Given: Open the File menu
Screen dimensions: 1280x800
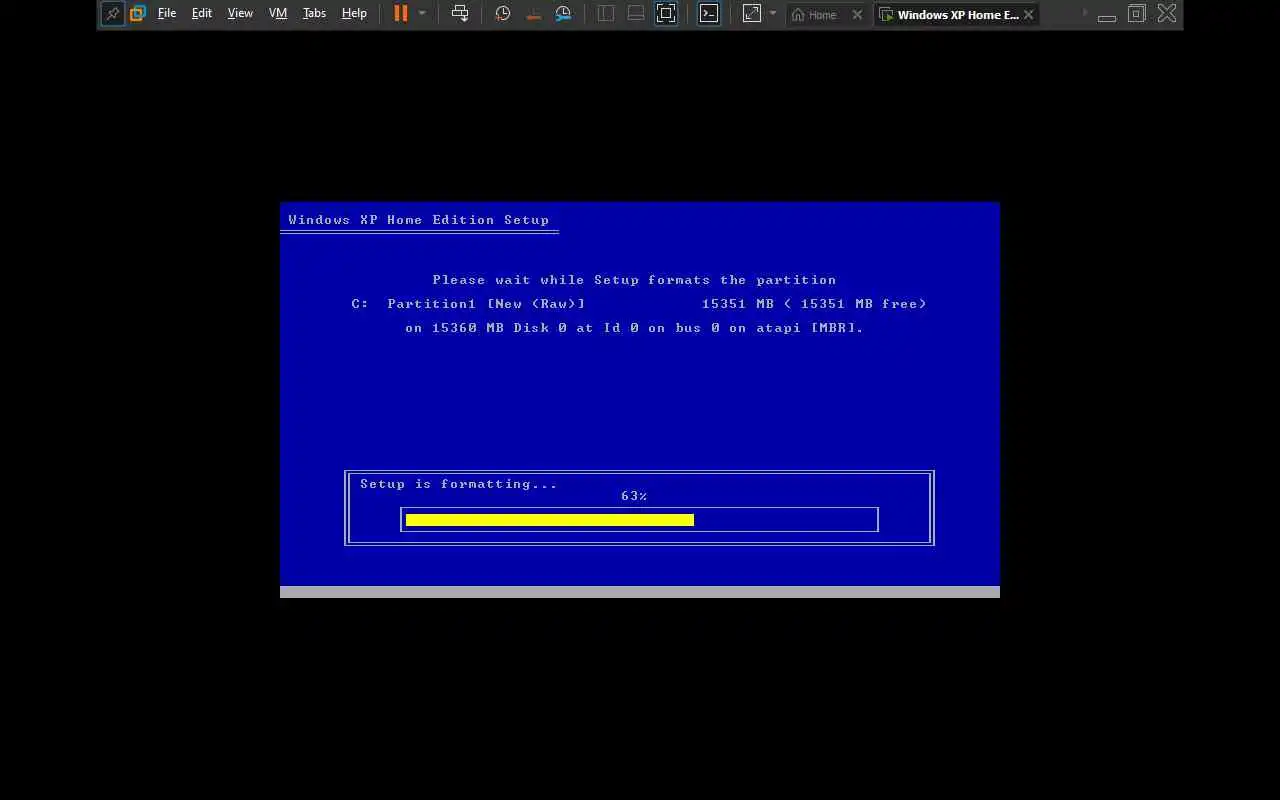Looking at the screenshot, I should pyautogui.click(x=167, y=14).
